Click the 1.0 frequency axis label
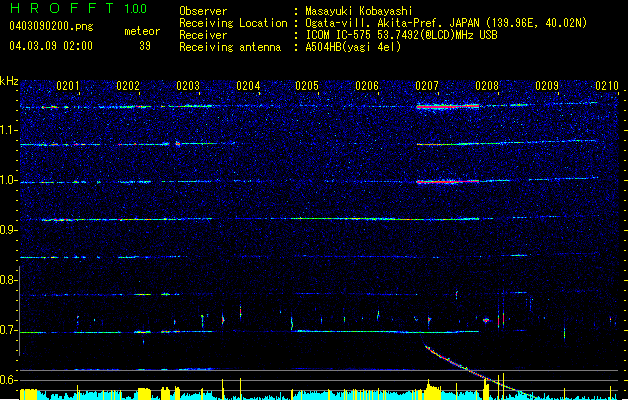 coord(9,180)
